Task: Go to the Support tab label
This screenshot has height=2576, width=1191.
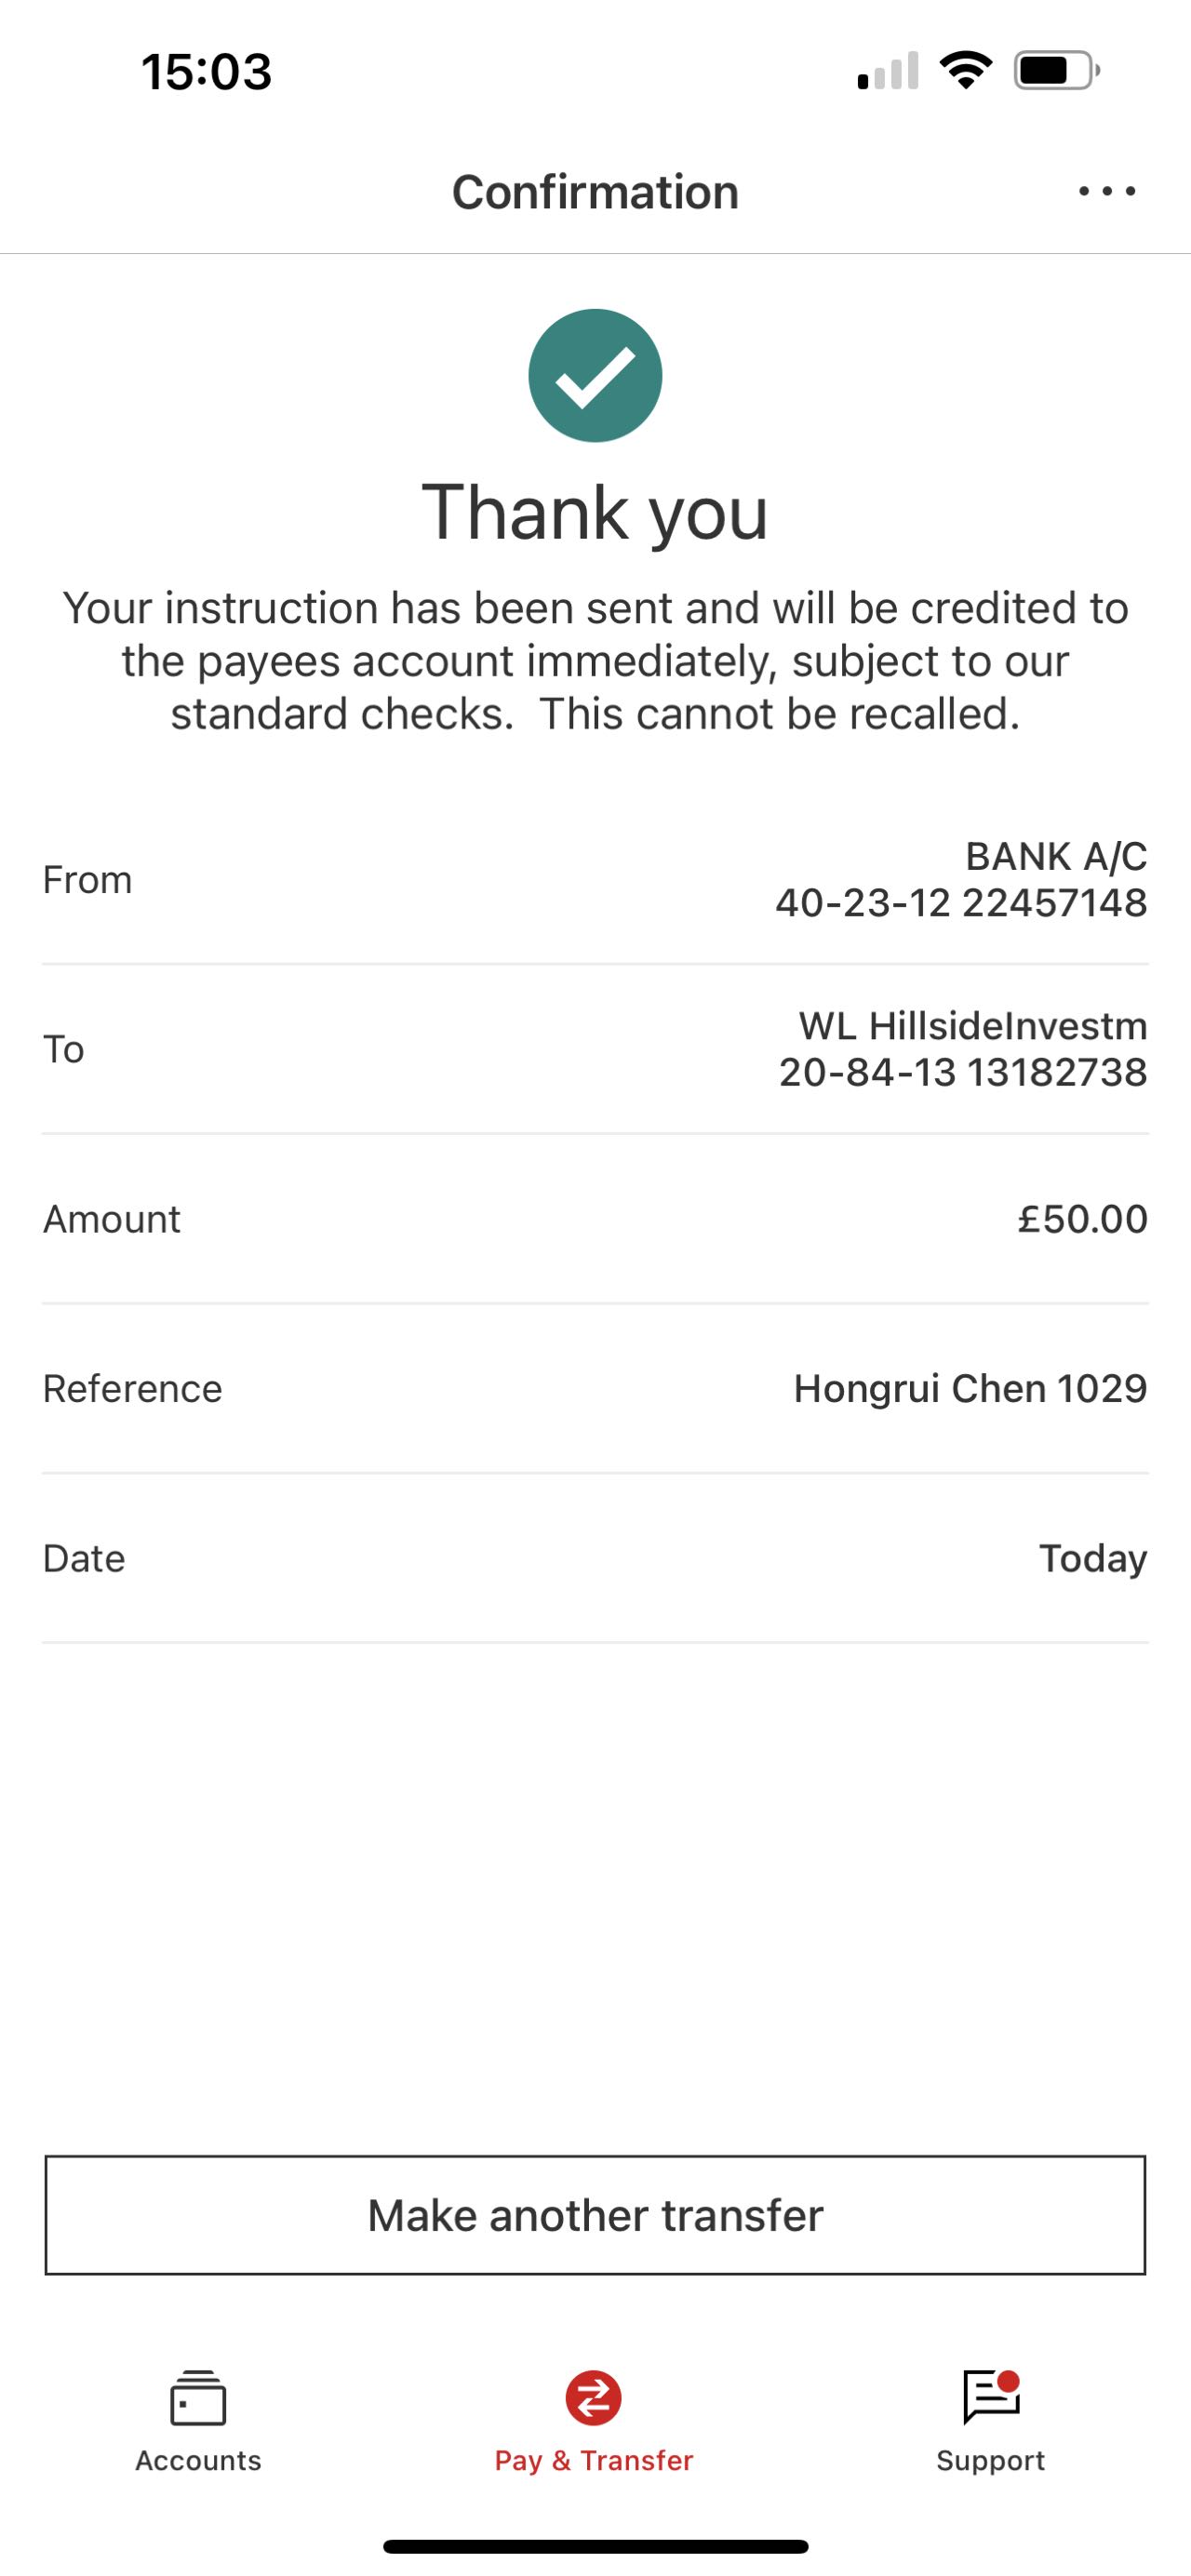Action: coord(990,2460)
